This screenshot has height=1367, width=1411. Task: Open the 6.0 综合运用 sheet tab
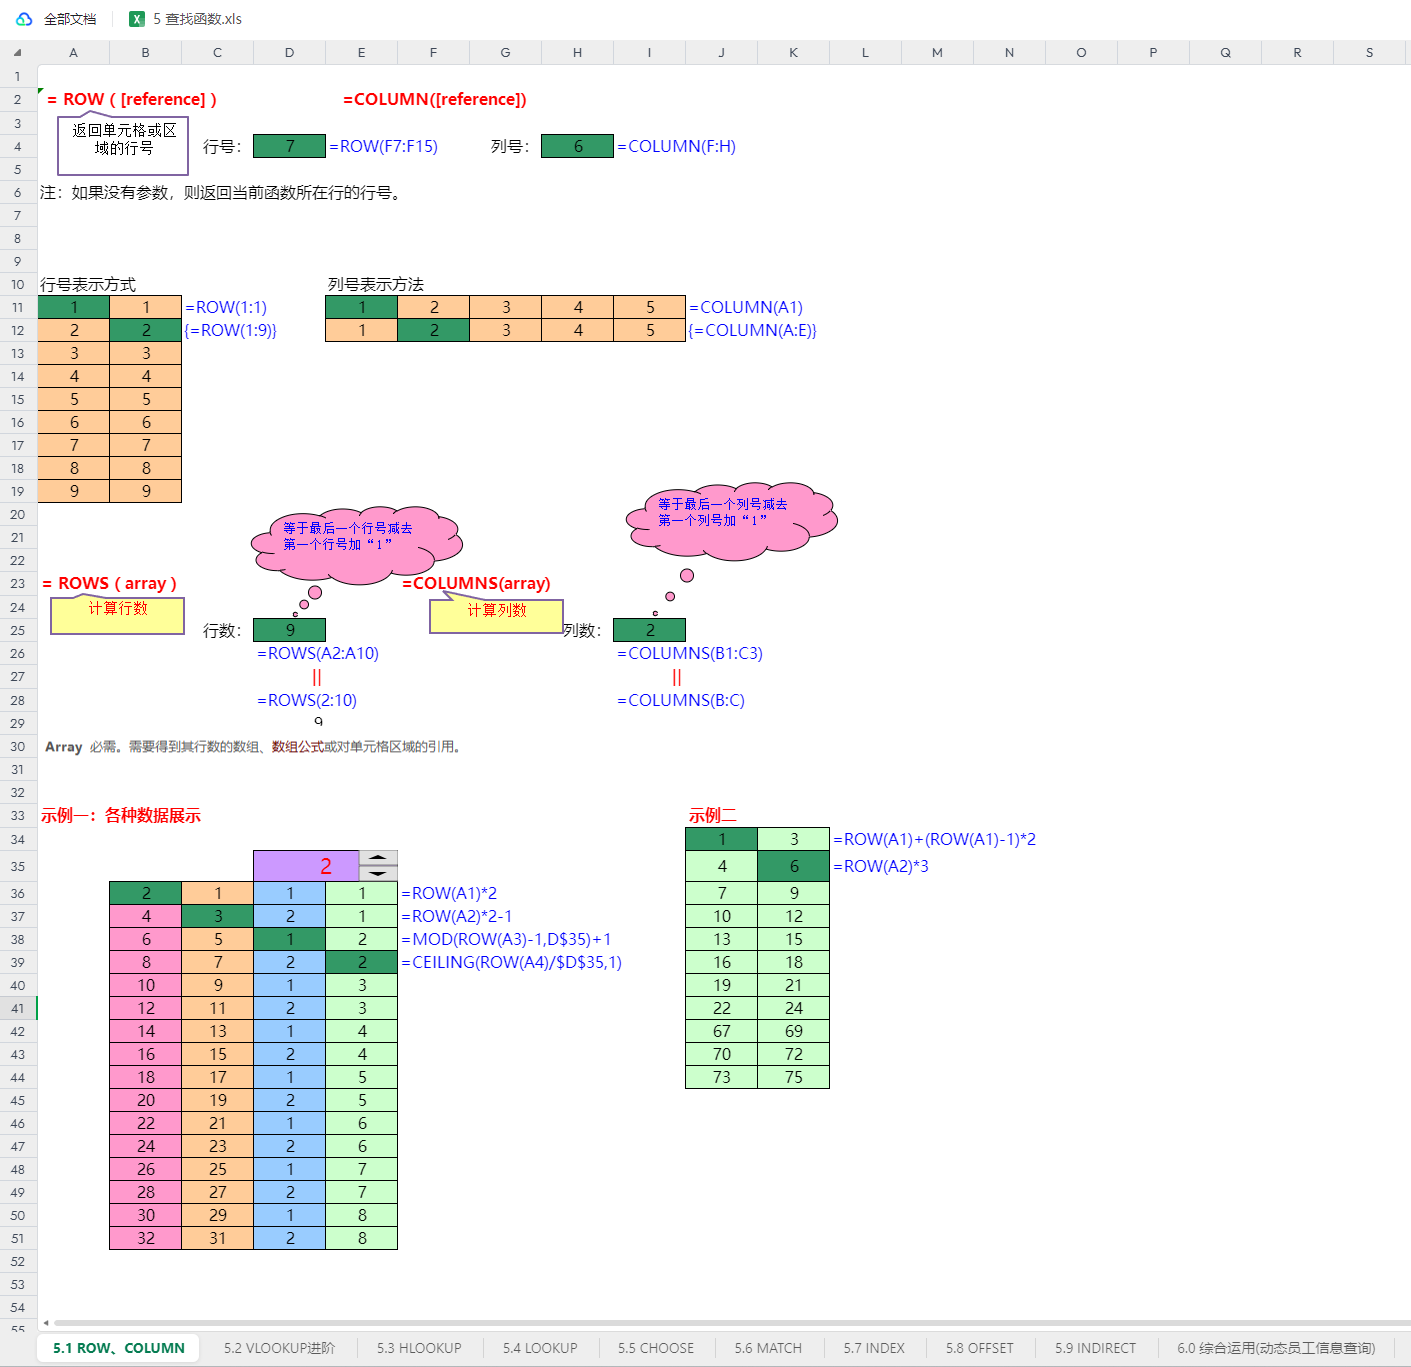click(x=1275, y=1348)
